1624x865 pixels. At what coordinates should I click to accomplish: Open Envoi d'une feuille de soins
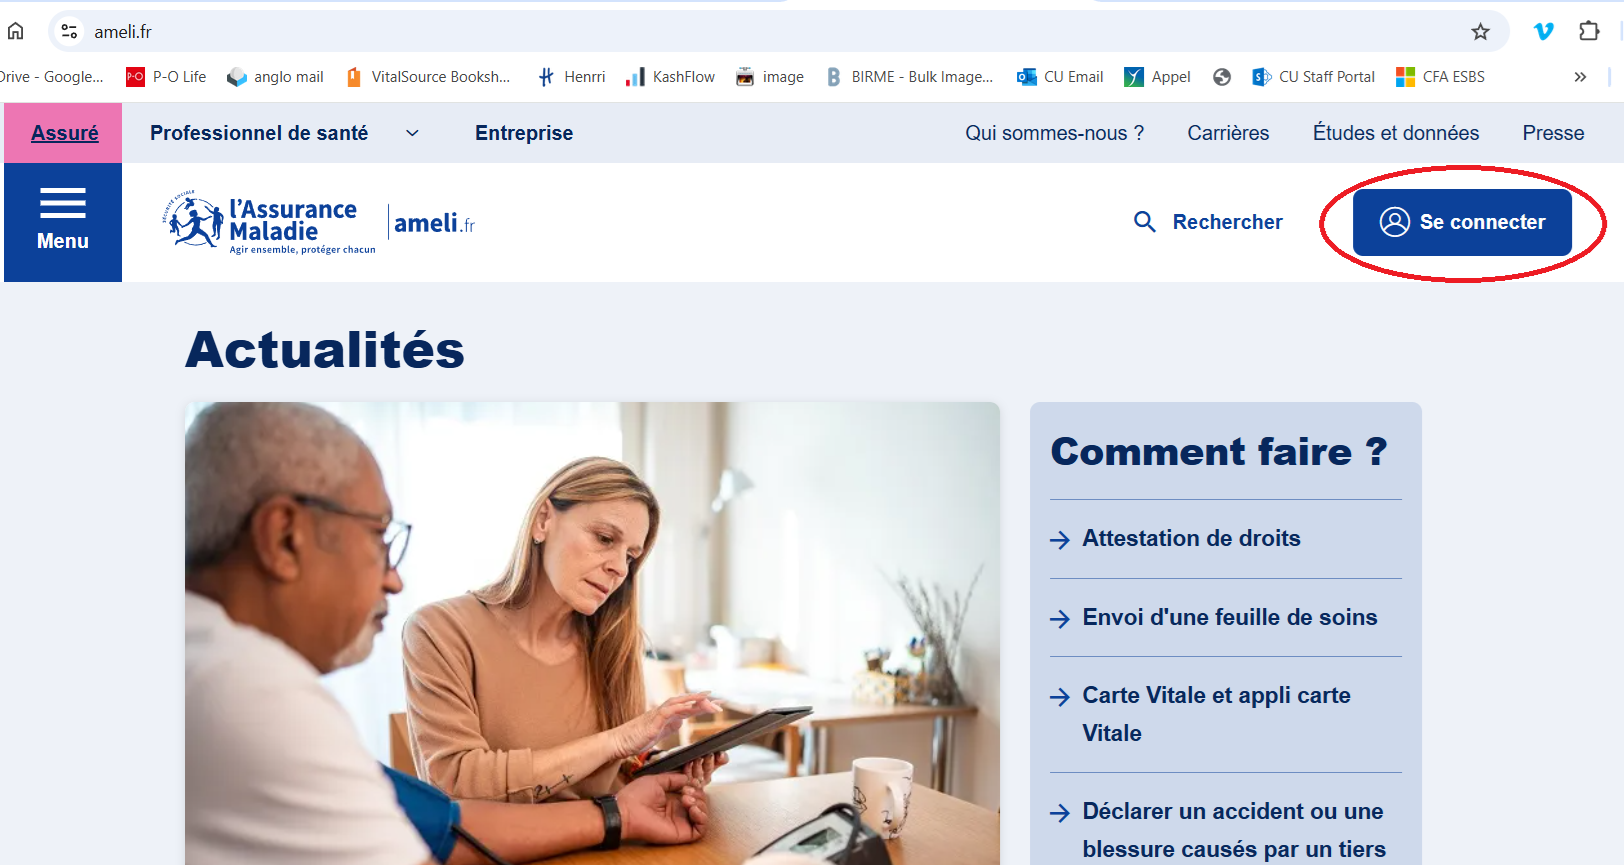pyautogui.click(x=1229, y=617)
